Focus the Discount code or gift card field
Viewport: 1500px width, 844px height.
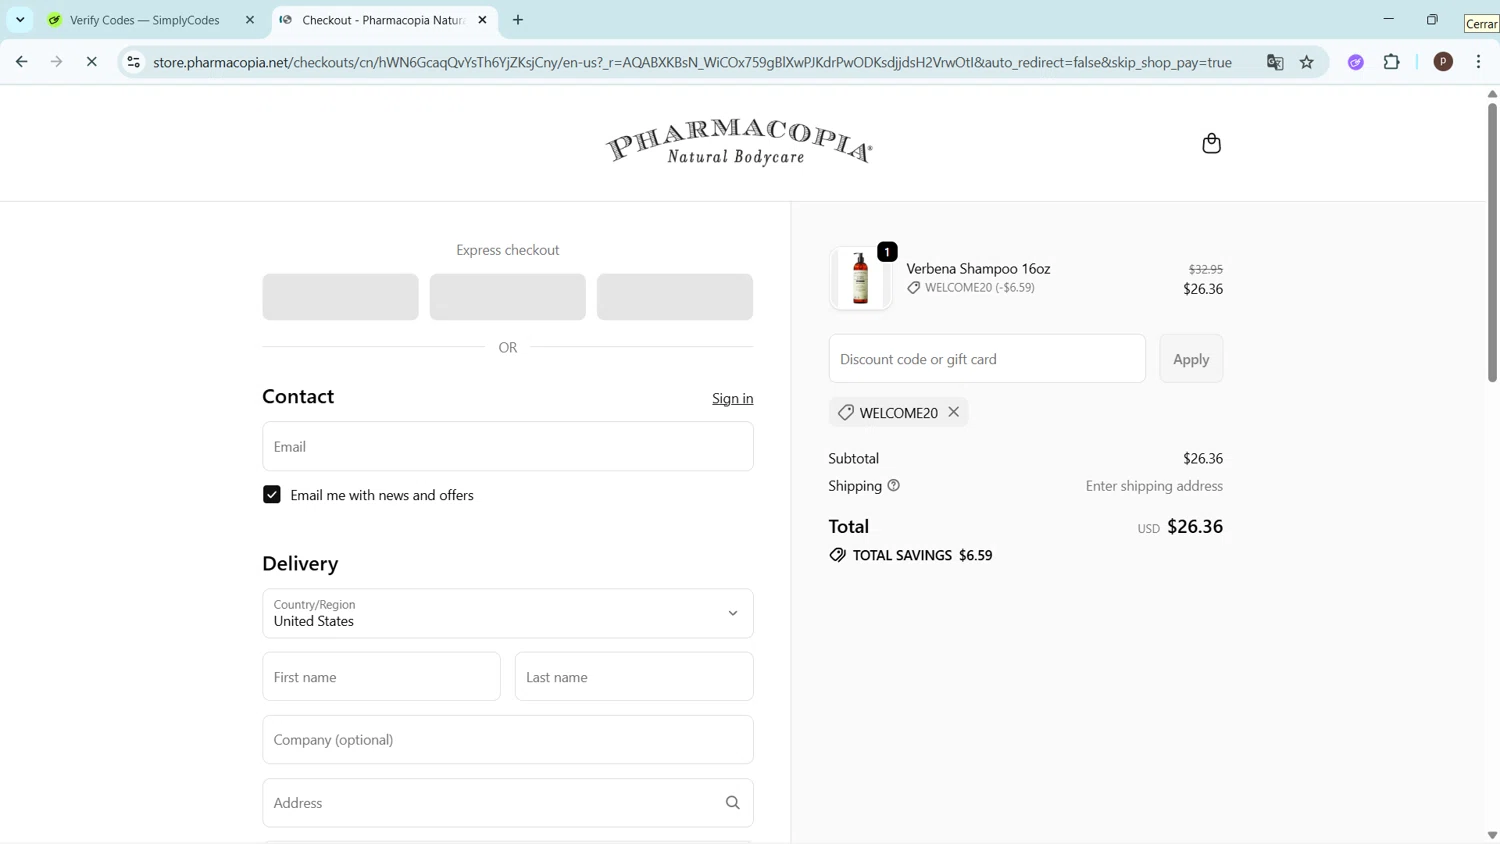(987, 359)
